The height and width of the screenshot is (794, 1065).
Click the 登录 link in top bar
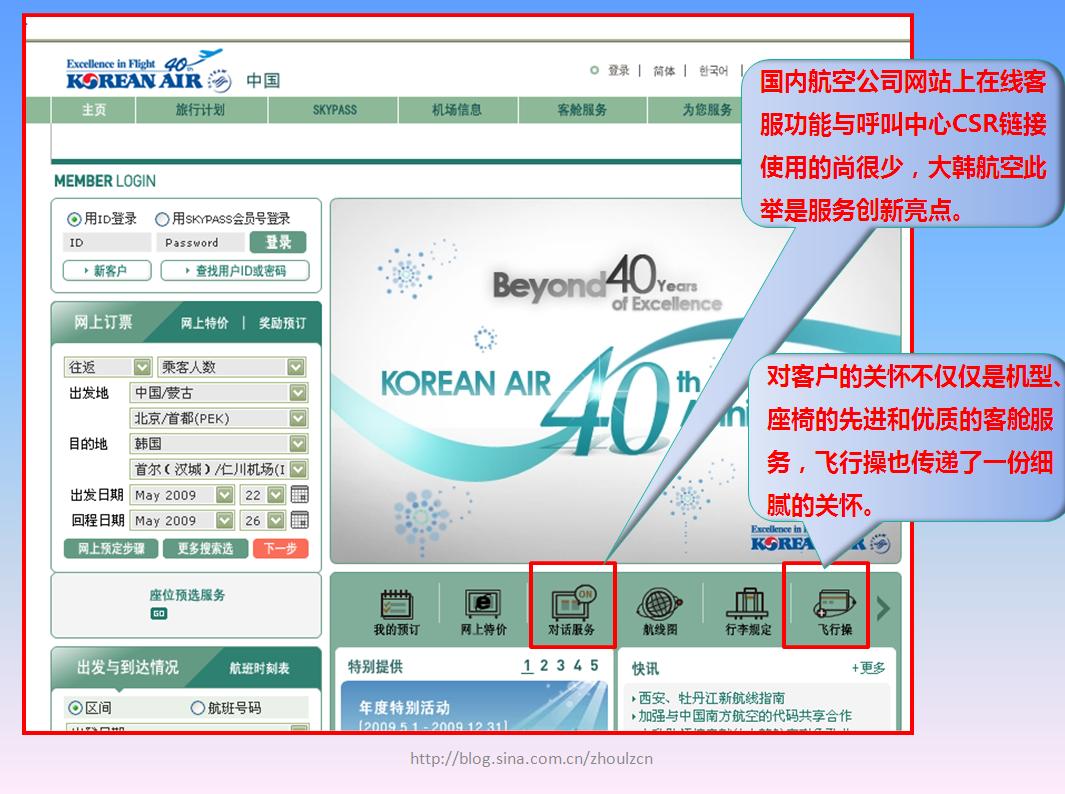[618, 71]
